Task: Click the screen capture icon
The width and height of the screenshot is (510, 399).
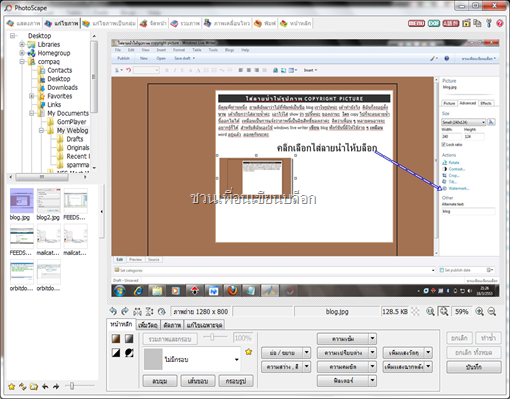Action: pyautogui.click(x=466, y=23)
